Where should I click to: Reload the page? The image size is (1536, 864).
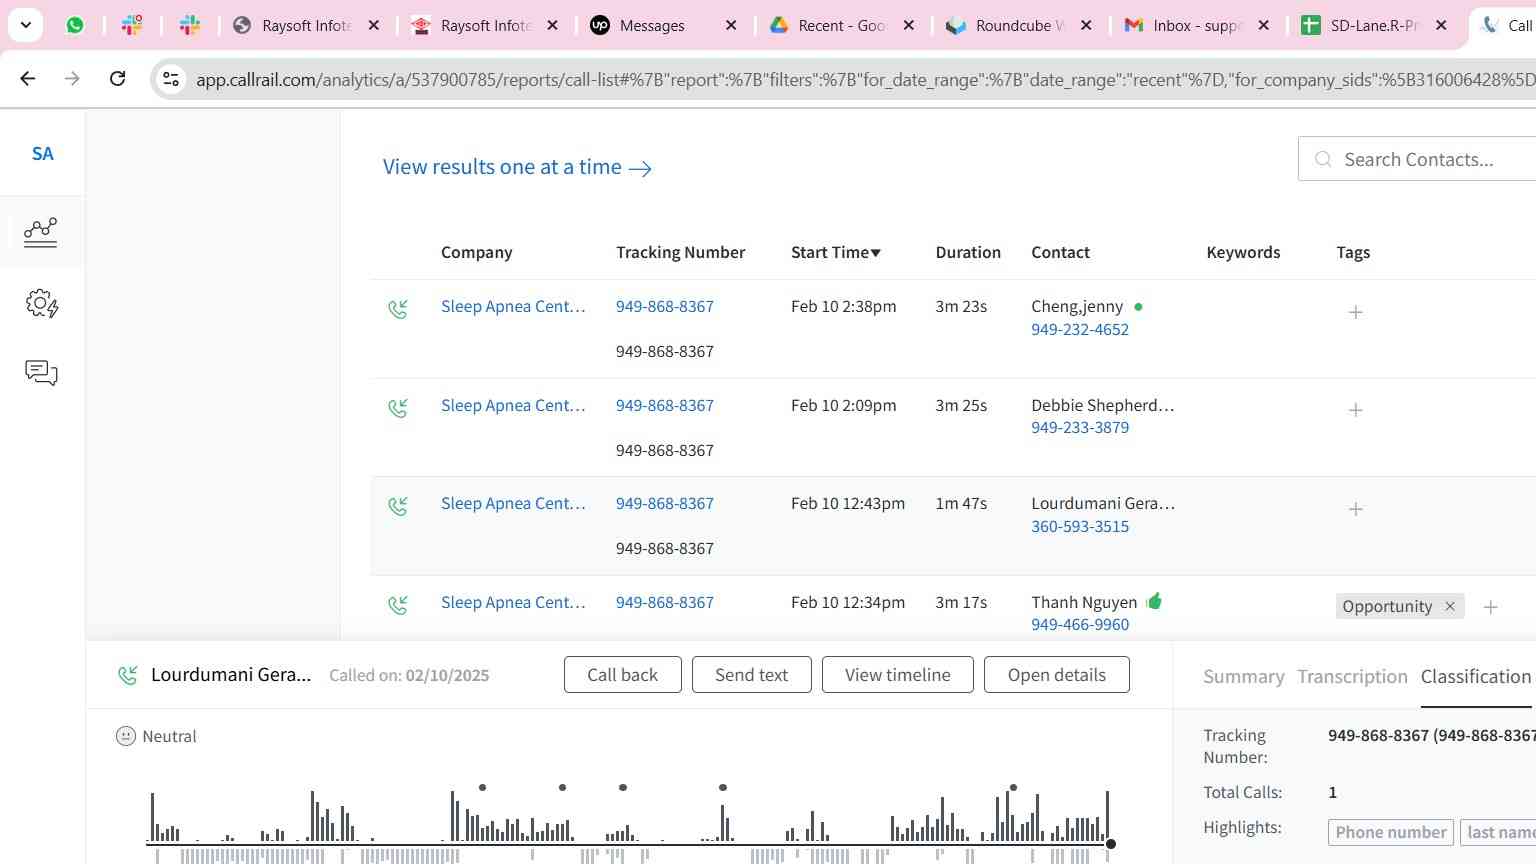pos(117,78)
